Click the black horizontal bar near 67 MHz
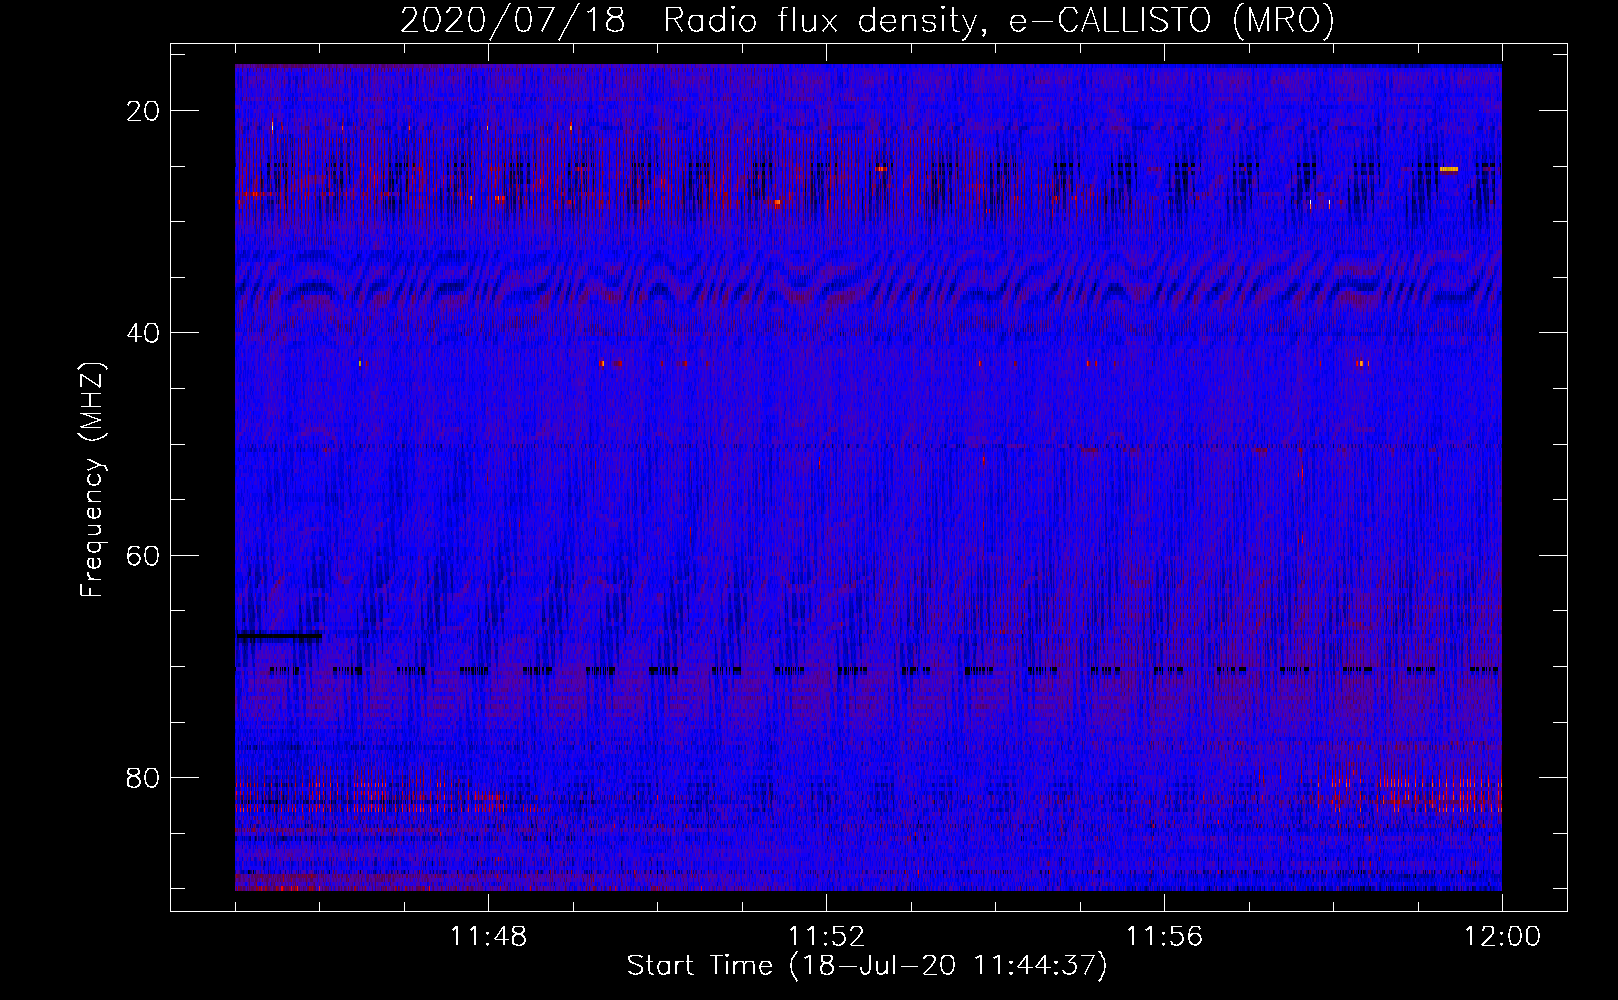The image size is (1618, 1000). tap(280, 636)
